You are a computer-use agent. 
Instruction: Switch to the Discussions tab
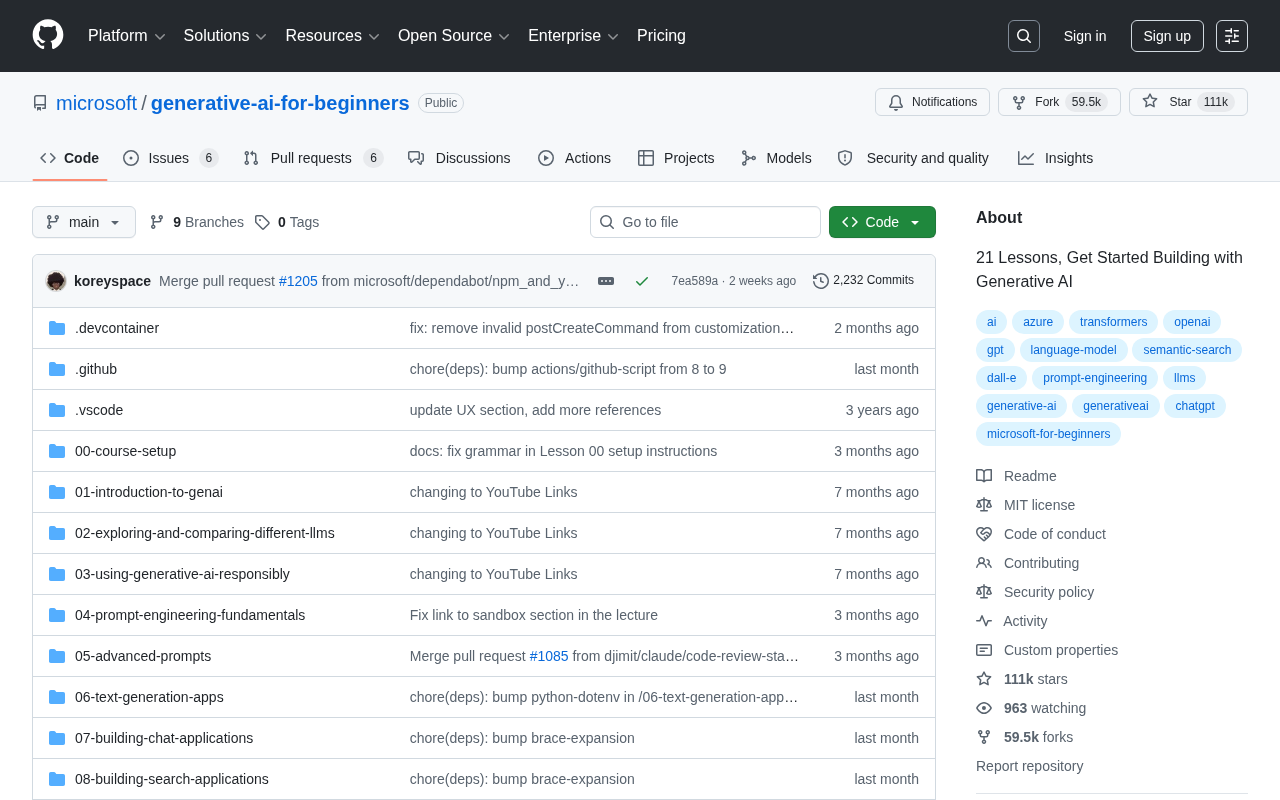(x=459, y=158)
